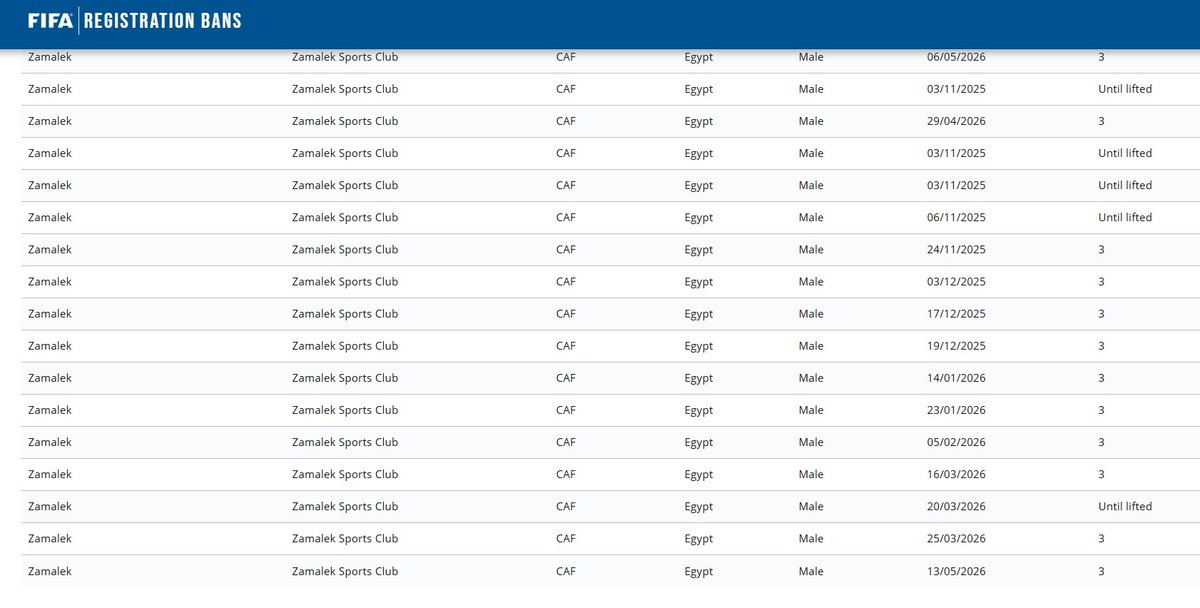Screen dimensions: 1200x608
Task: Click the '3' value in the 17/12/2025 row
Action: coord(1101,313)
